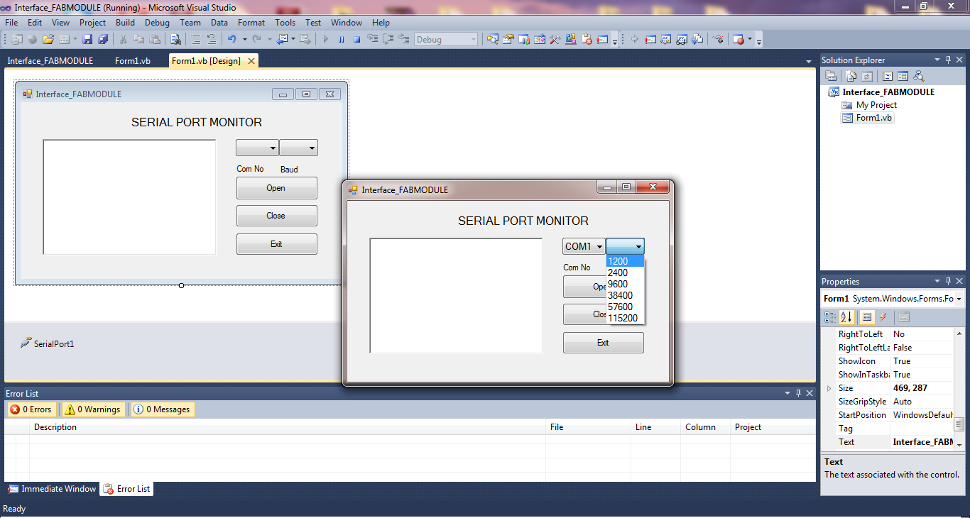Toggle the Warnings filter in Error List
This screenshot has width=970, height=518.
pos(93,409)
